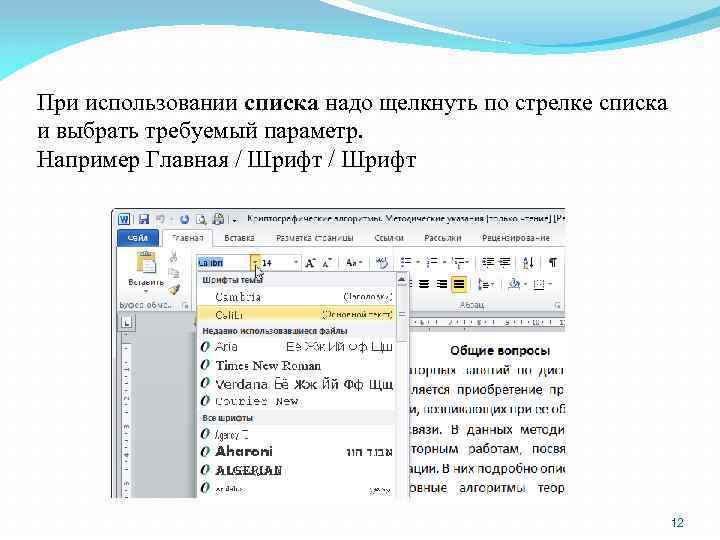This screenshot has width=720, height=540.
Task: Click the font size 14 field
Action: coord(276,263)
